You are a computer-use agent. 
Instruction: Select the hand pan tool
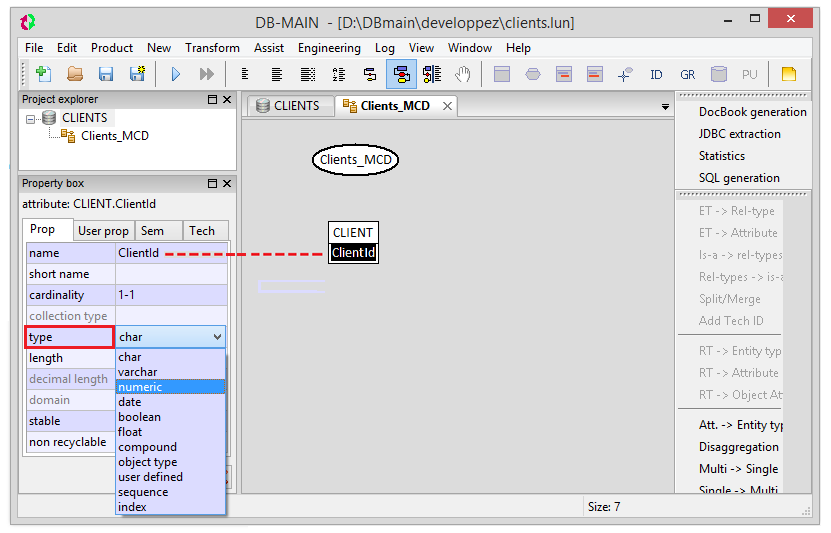[463, 74]
